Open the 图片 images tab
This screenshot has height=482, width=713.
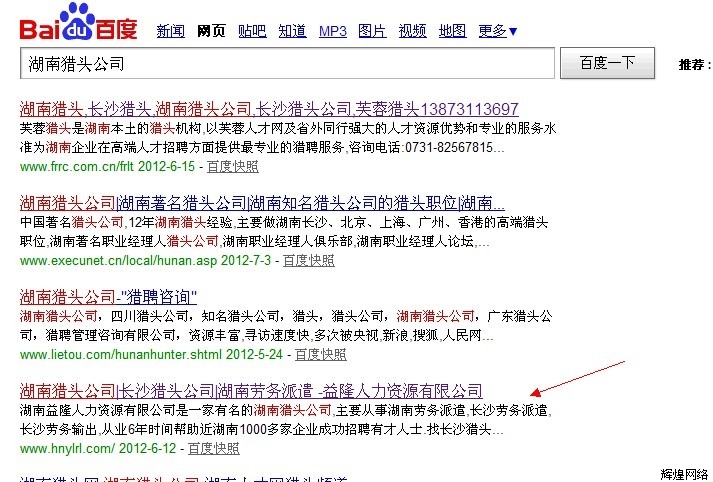[x=372, y=31]
